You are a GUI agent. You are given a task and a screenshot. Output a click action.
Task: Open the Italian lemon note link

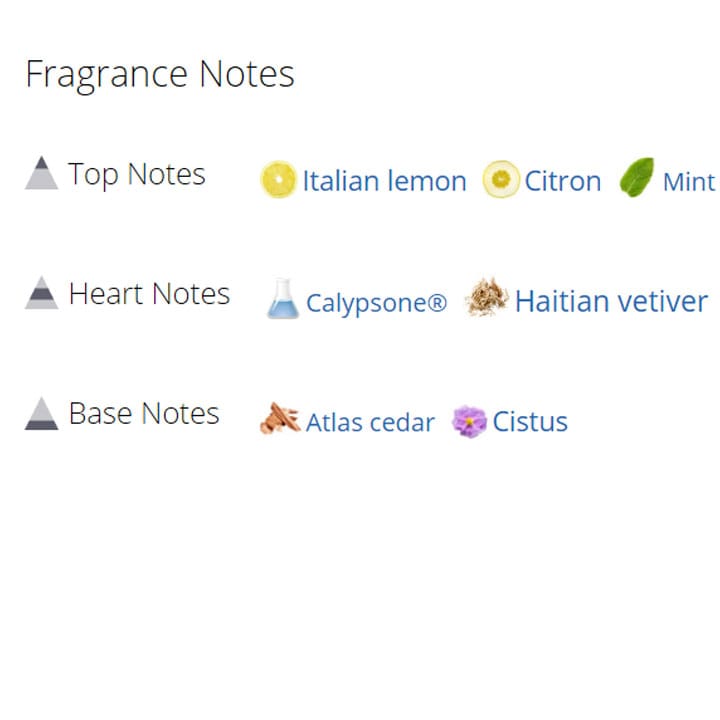384,181
